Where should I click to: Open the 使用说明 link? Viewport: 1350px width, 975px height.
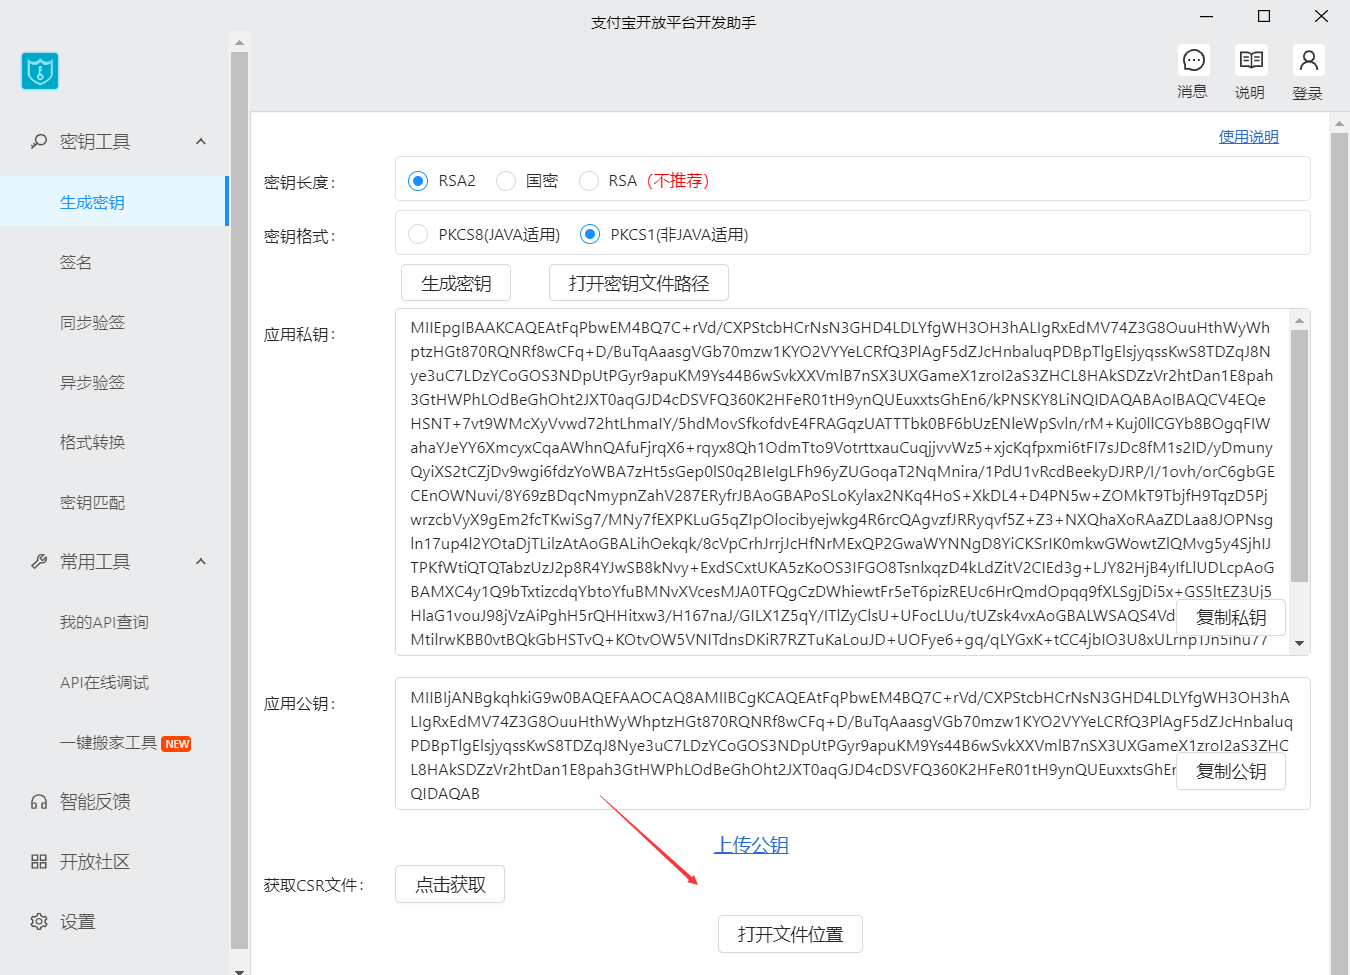pos(1248,137)
